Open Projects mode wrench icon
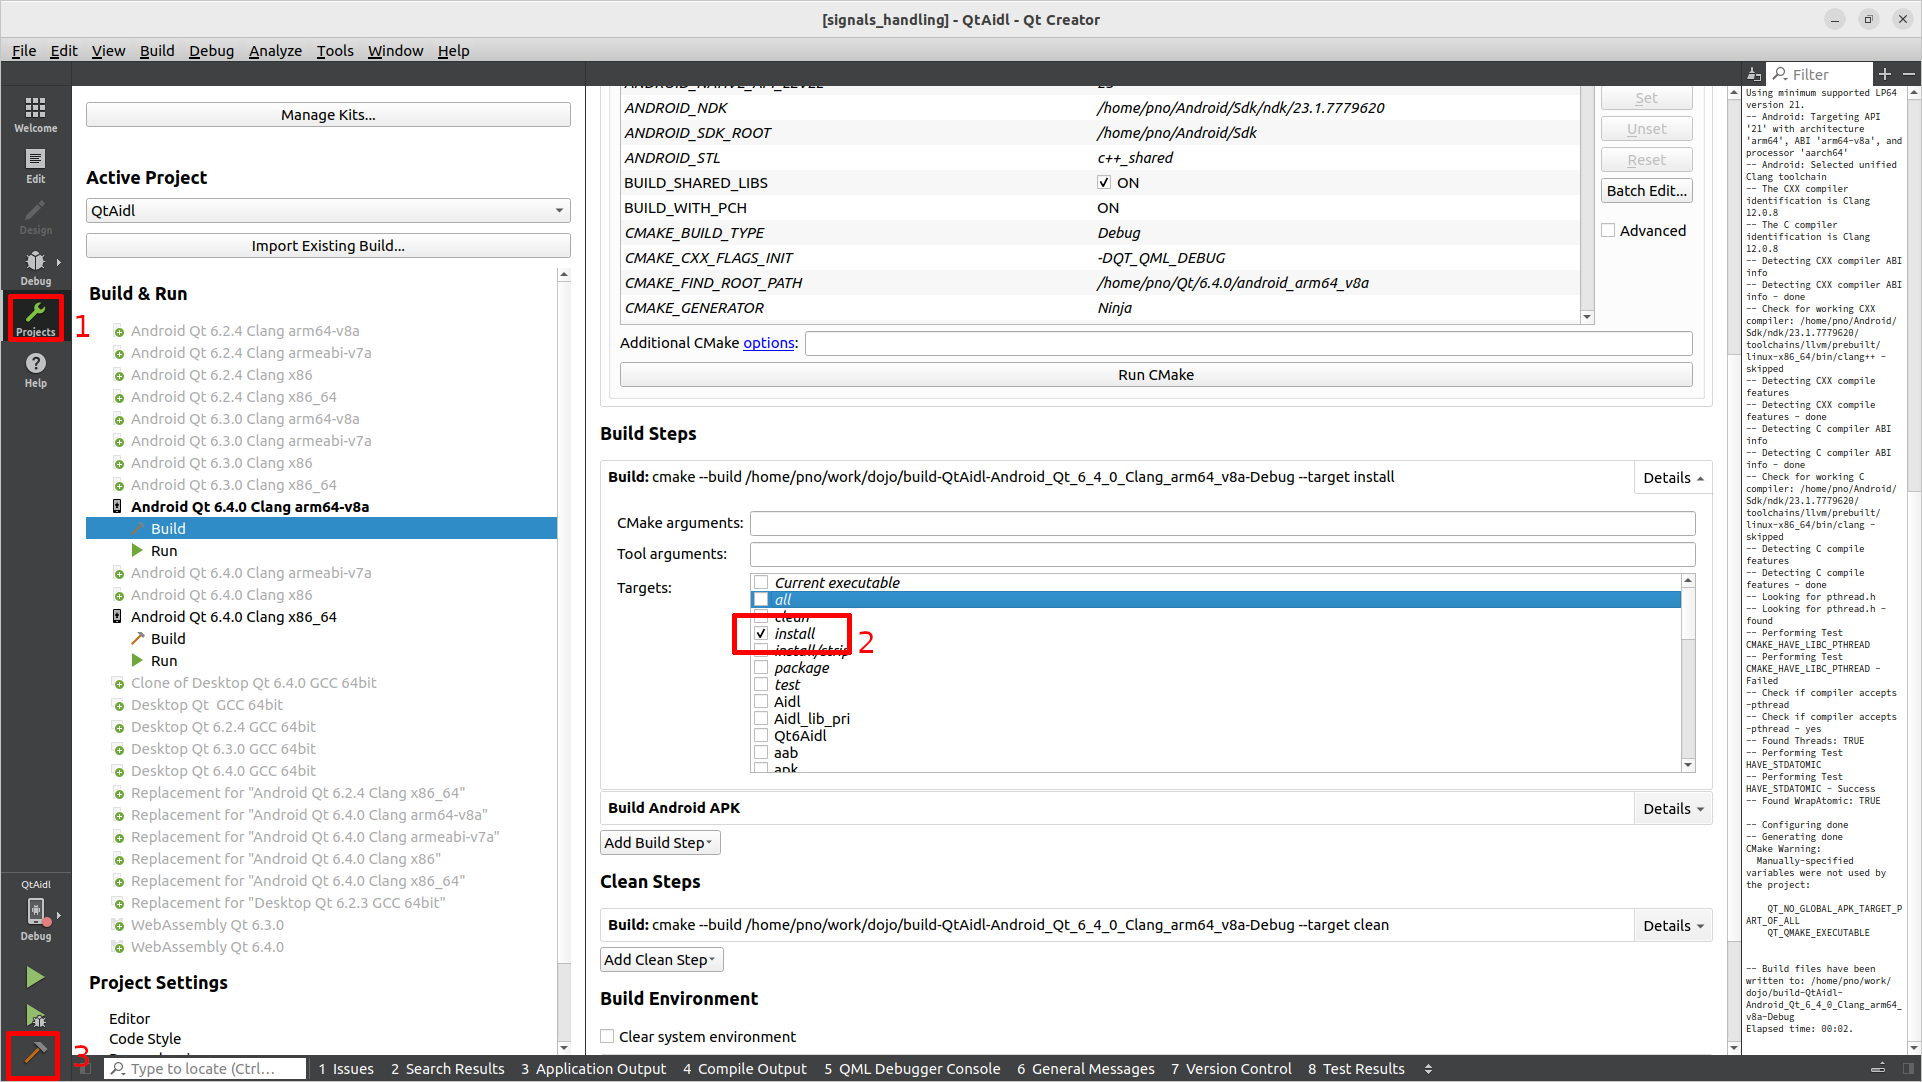Screen dimensions: 1922x1082 coord(35,318)
